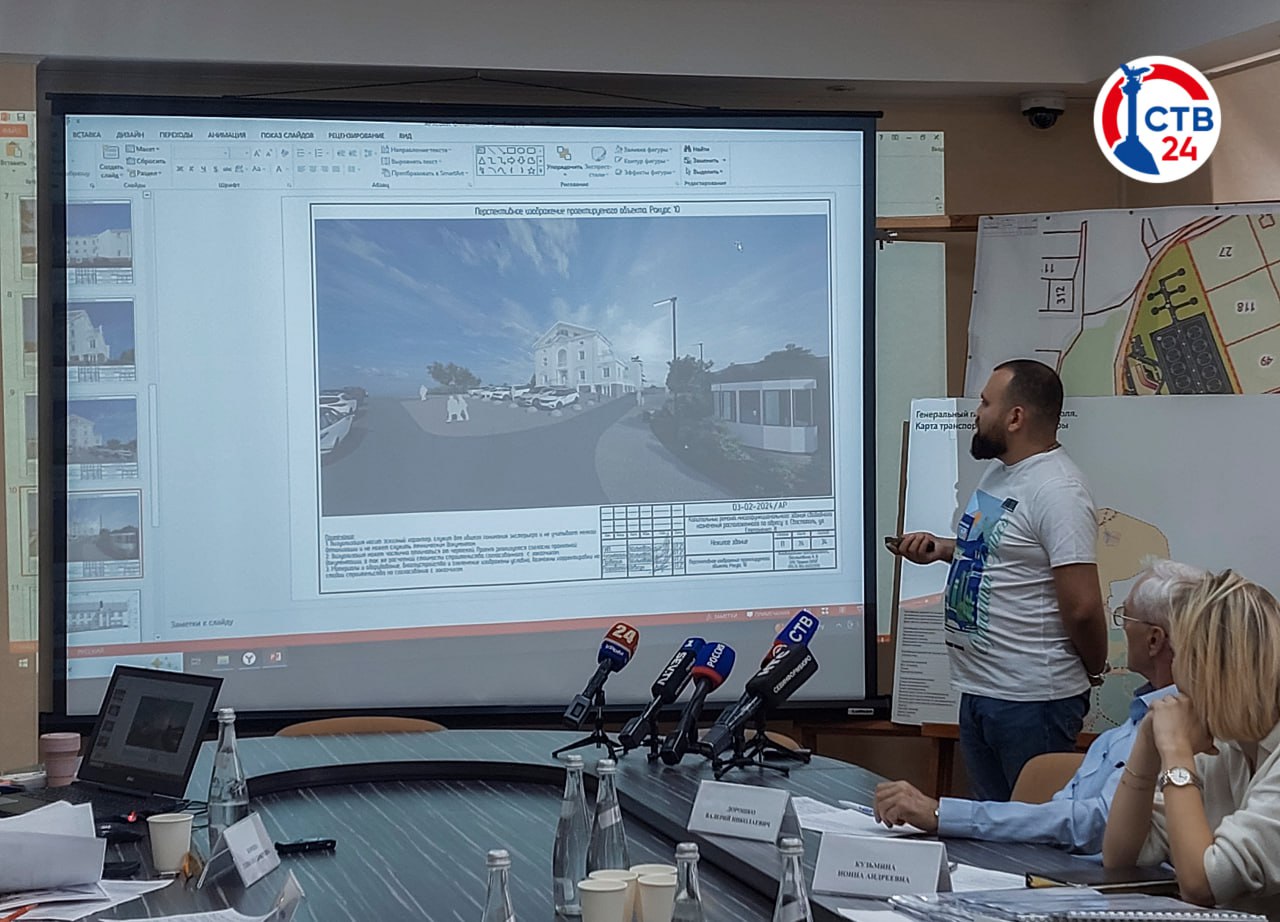The width and height of the screenshot is (1280, 922).
Task: Select center text alignment
Action: coord(313,169)
